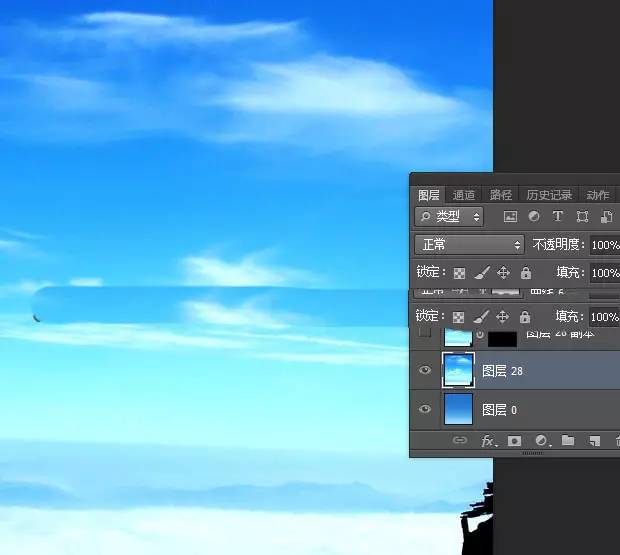This screenshot has height=555, width=620.
Task: Click the 不透明度 100% value field
Action: [x=603, y=245]
